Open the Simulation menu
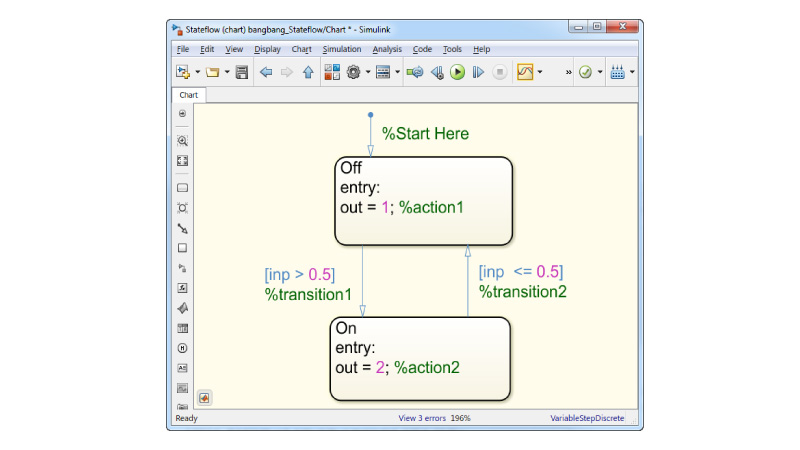 pyautogui.click(x=341, y=49)
